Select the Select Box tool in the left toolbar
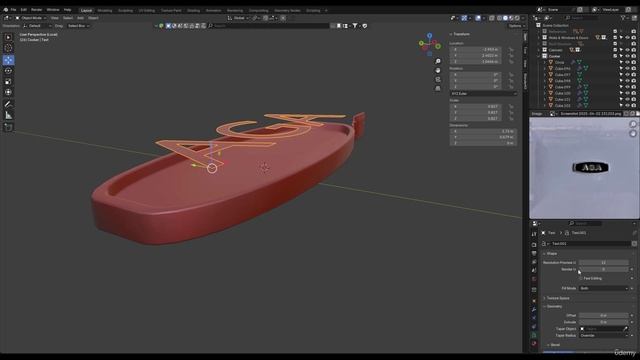This screenshot has height=360, width=640. click(8, 38)
